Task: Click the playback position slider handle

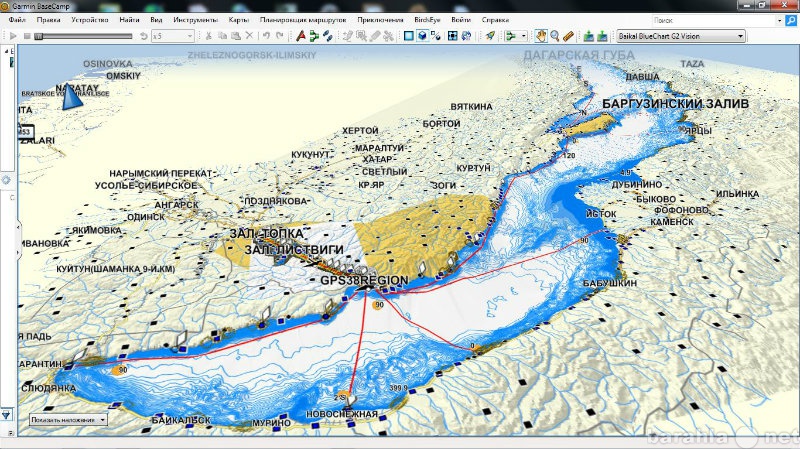Action: pos(38,36)
